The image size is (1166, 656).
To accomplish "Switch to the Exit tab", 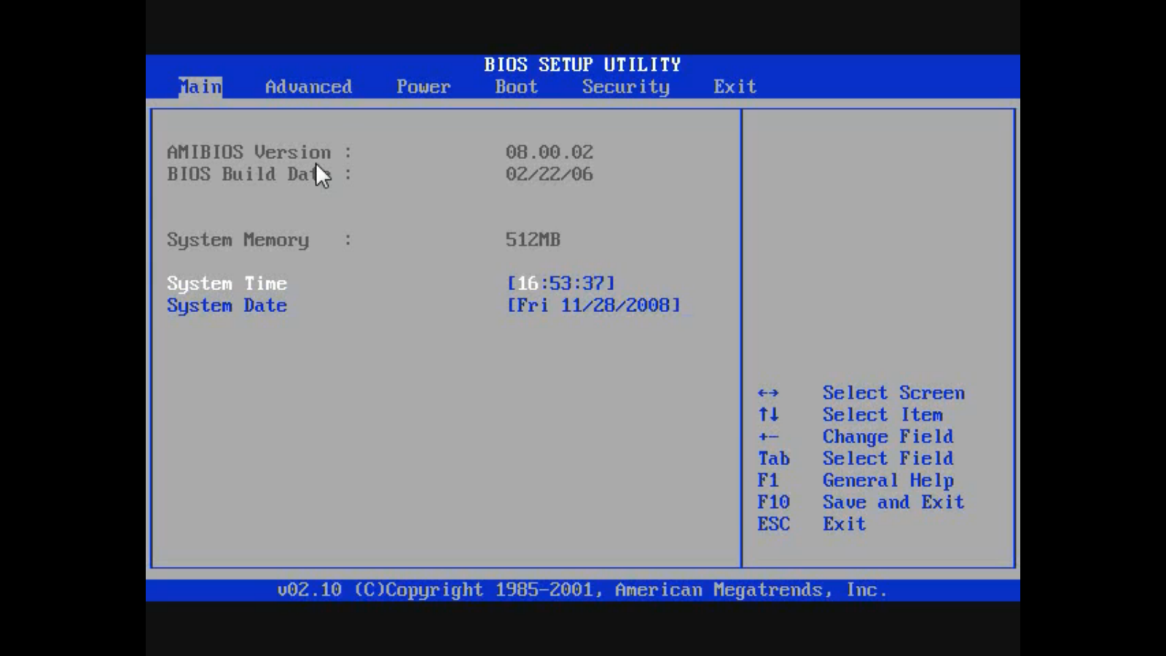I will point(734,87).
